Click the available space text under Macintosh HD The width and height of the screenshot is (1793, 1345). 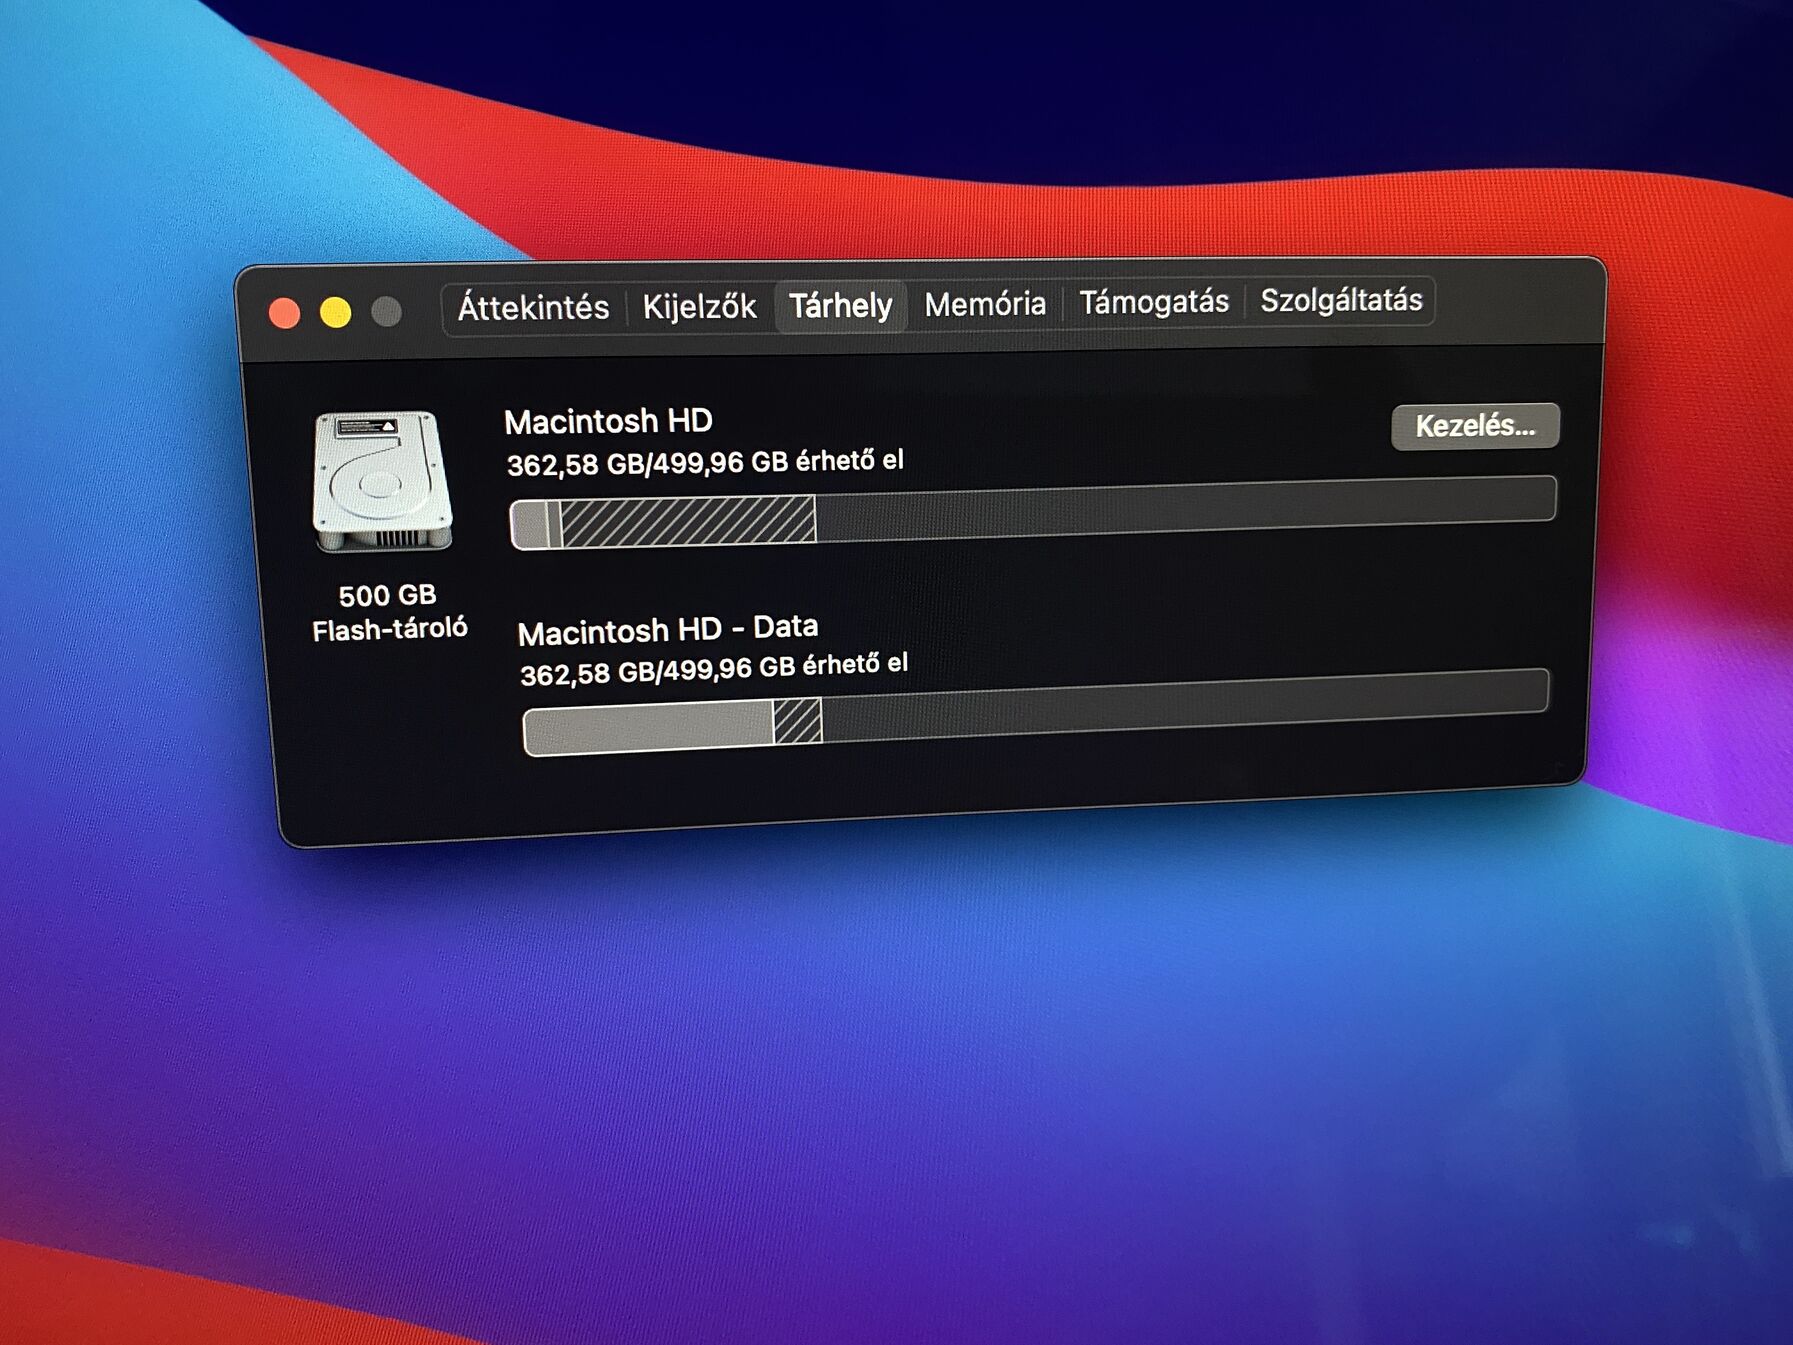(705, 463)
